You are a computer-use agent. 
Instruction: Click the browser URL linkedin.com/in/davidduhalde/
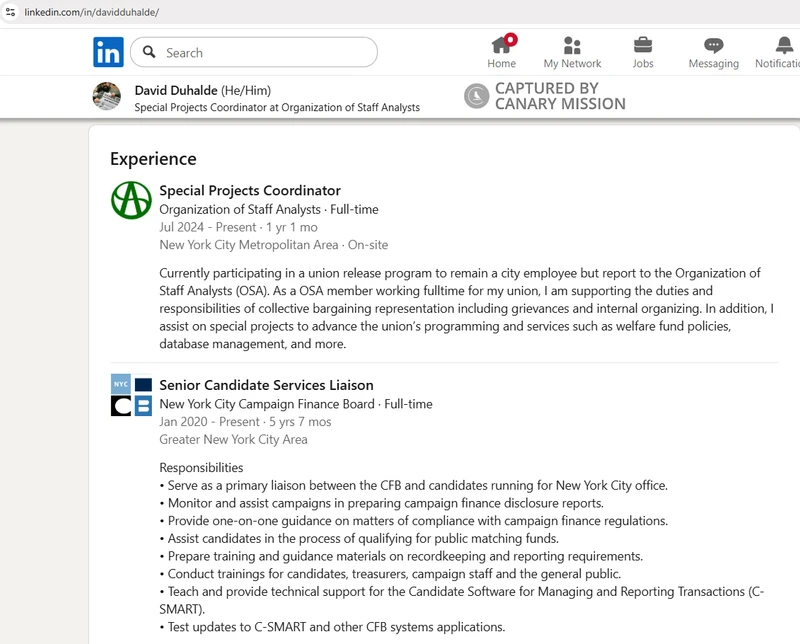[x=91, y=12]
